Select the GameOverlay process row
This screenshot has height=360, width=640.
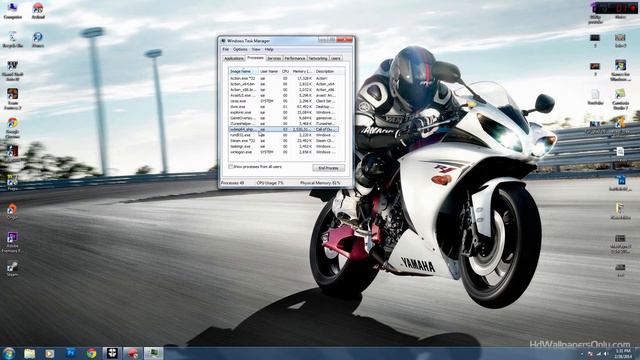284,118
